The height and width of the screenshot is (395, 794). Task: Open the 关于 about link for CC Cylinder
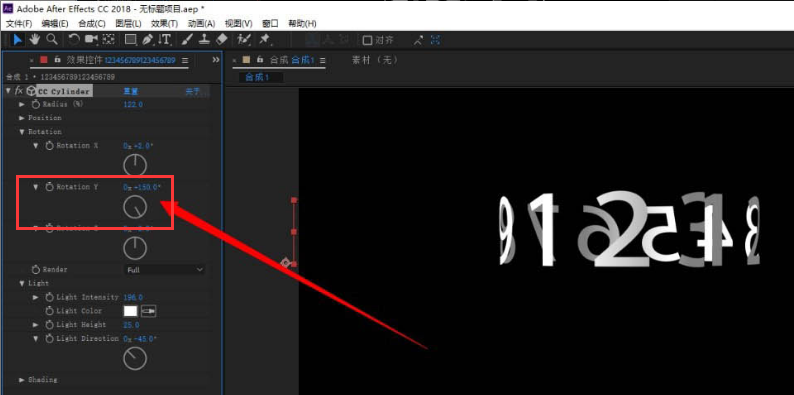click(192, 91)
